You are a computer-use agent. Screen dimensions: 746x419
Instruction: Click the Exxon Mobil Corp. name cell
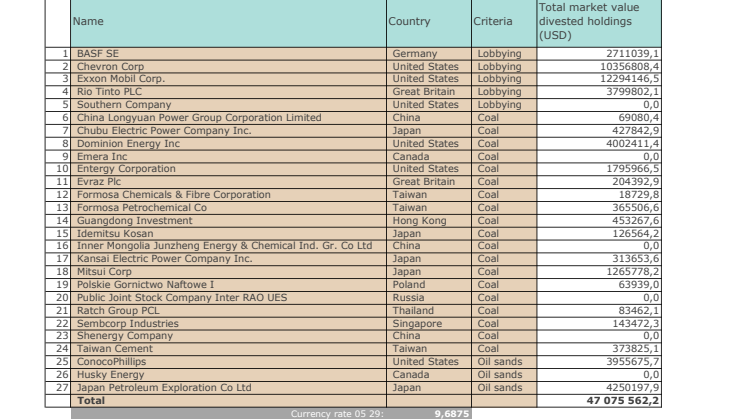pyautogui.click(x=228, y=79)
